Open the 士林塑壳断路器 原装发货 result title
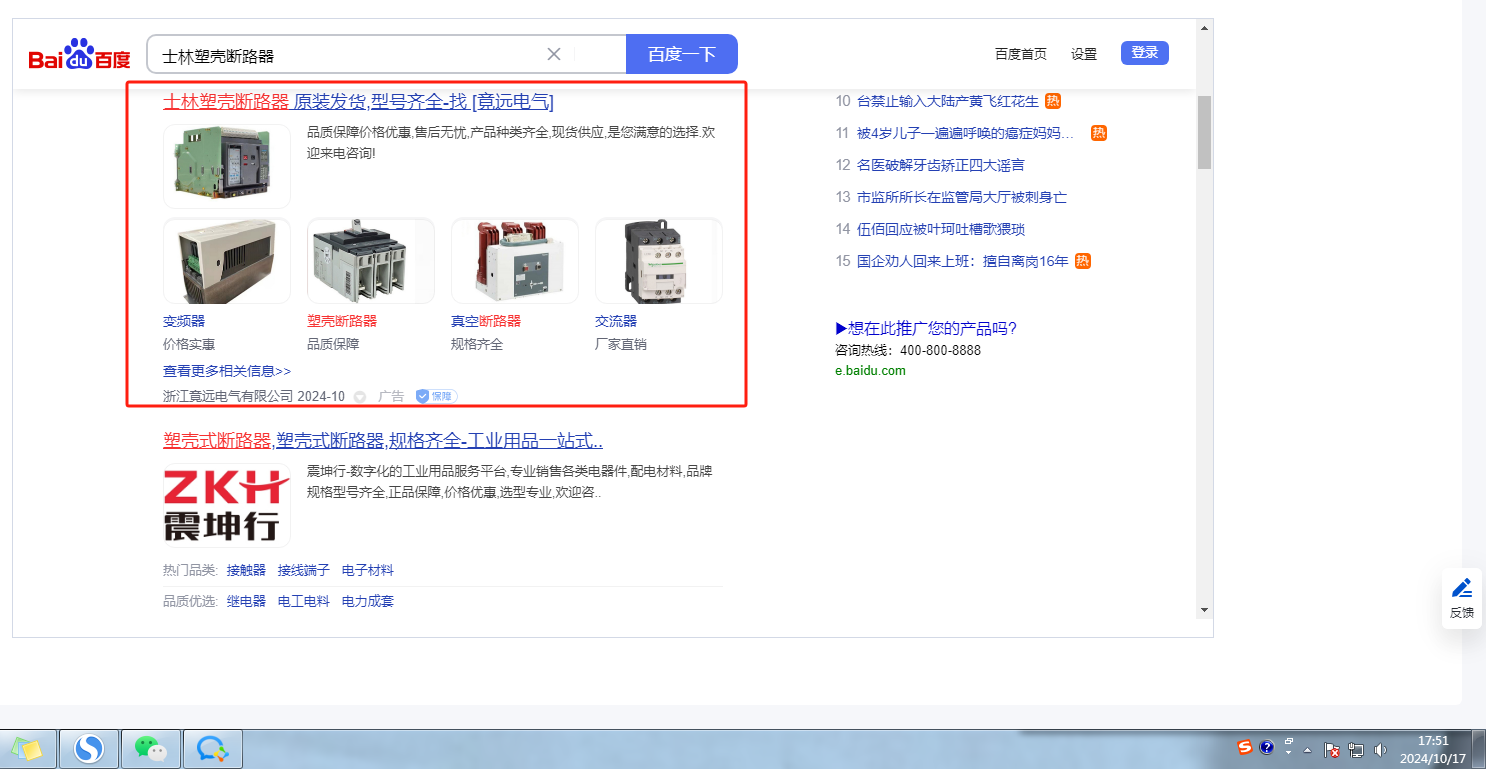Screen dimensions: 1486x769 (358, 102)
